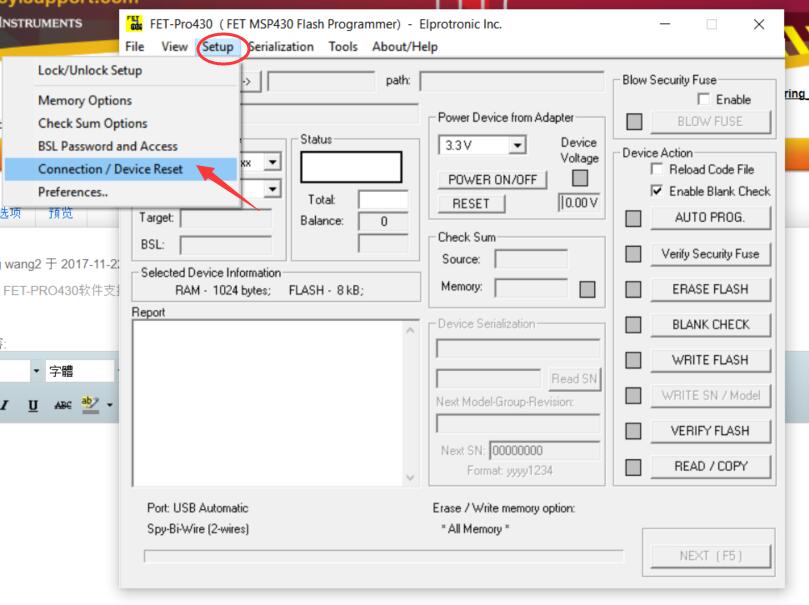Open the View menu
The image size is (809, 605).
click(174, 47)
